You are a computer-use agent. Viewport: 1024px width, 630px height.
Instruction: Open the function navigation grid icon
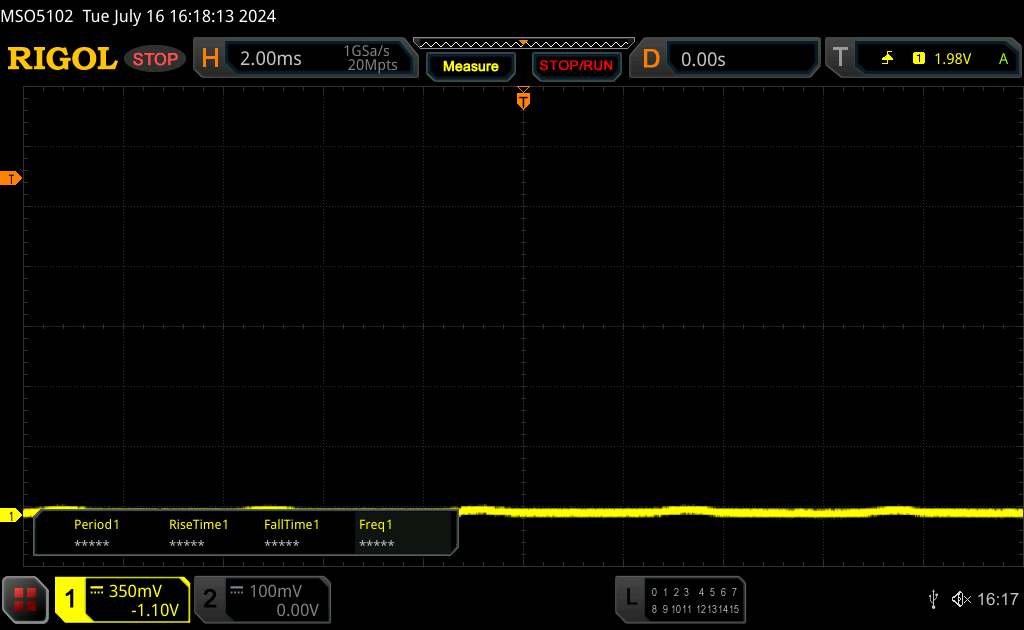coord(25,599)
